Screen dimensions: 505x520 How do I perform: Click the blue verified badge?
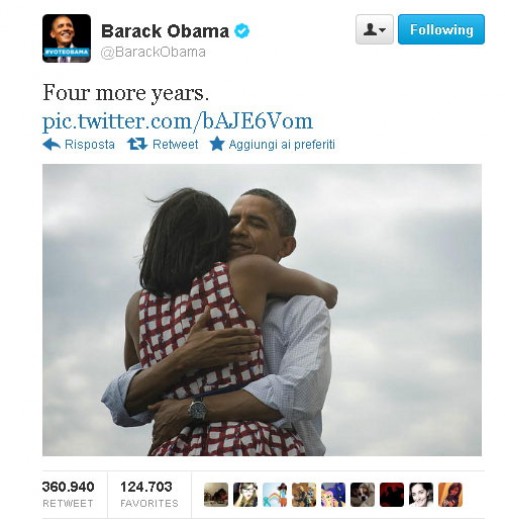point(242,31)
